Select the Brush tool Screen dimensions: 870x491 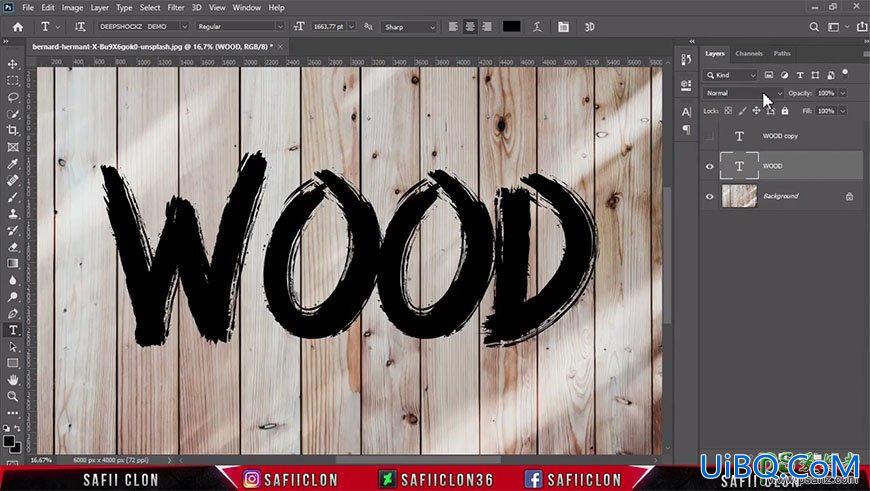(13, 197)
